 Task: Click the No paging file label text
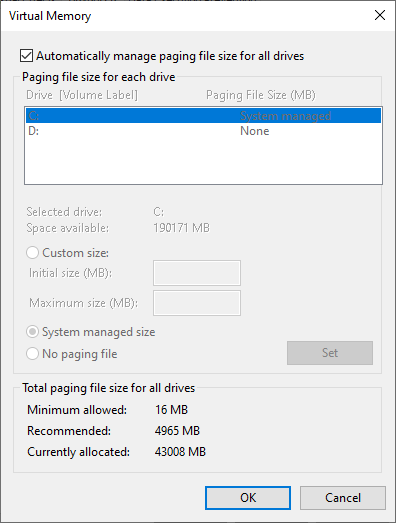[80, 354]
